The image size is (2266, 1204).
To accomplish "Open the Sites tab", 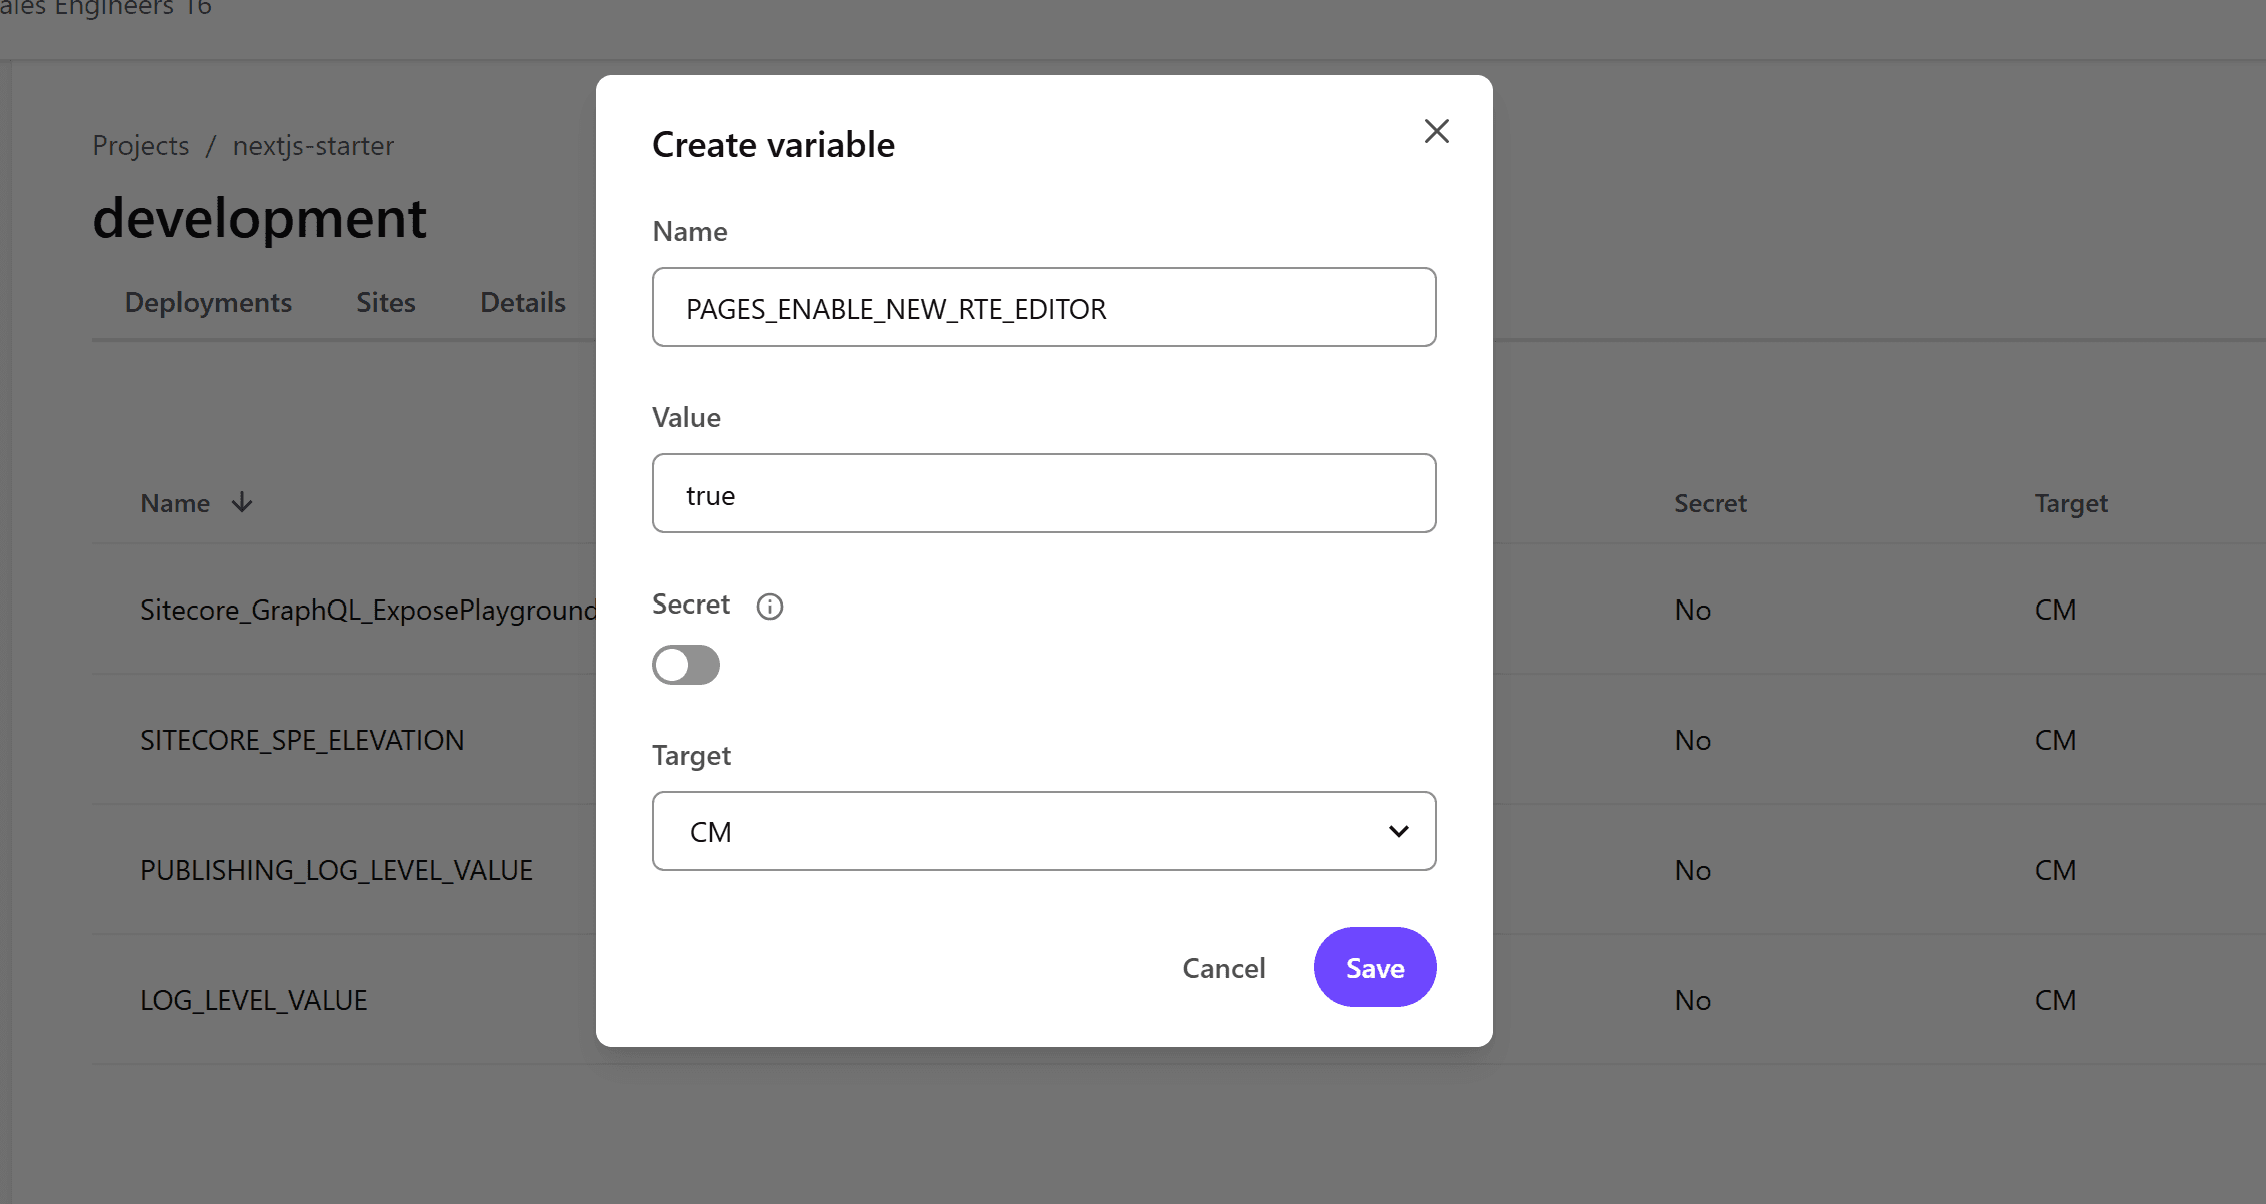I will [385, 302].
